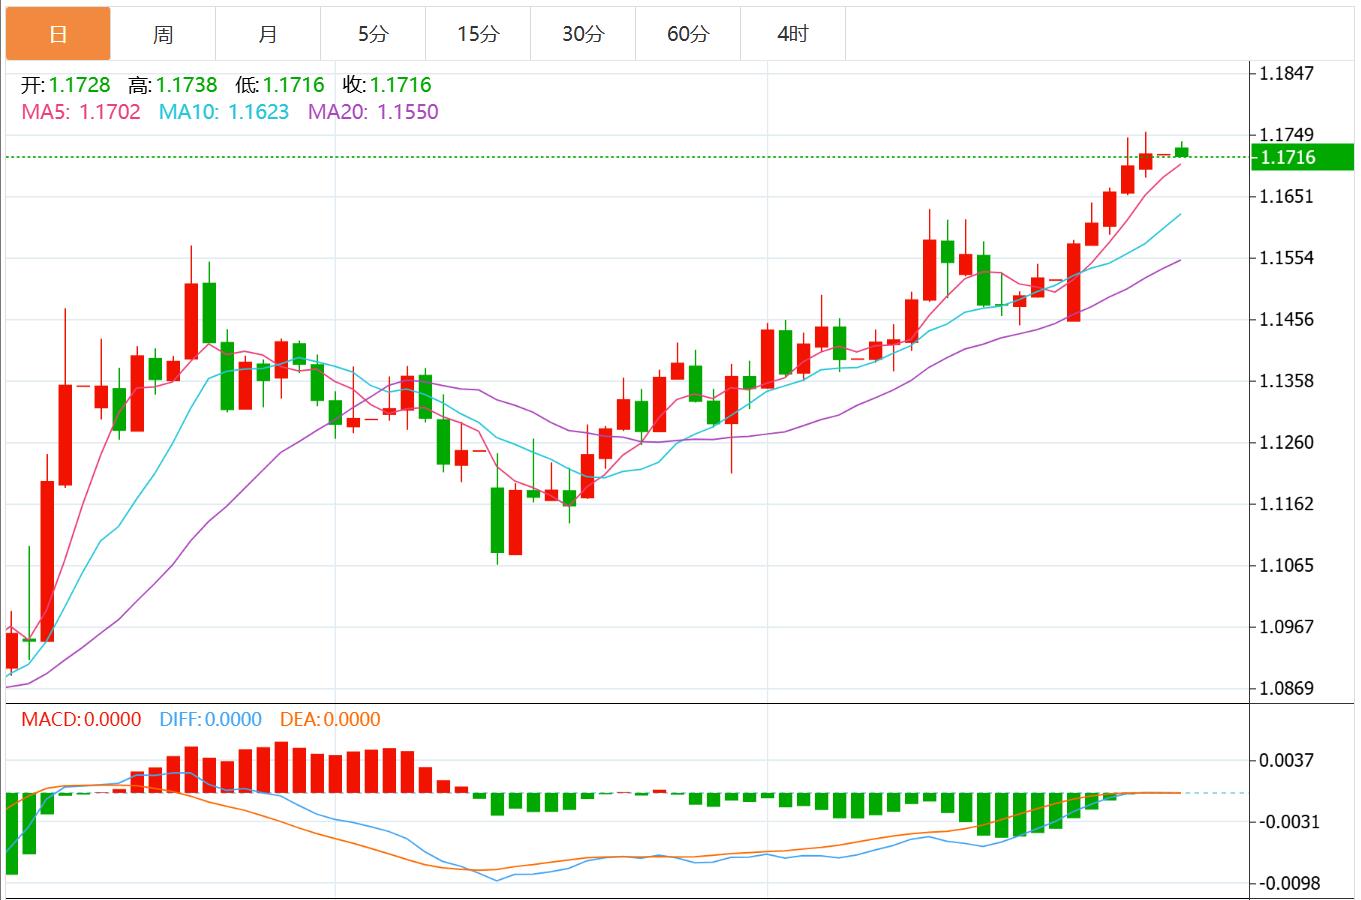Click the DEA indicator label

click(330, 719)
